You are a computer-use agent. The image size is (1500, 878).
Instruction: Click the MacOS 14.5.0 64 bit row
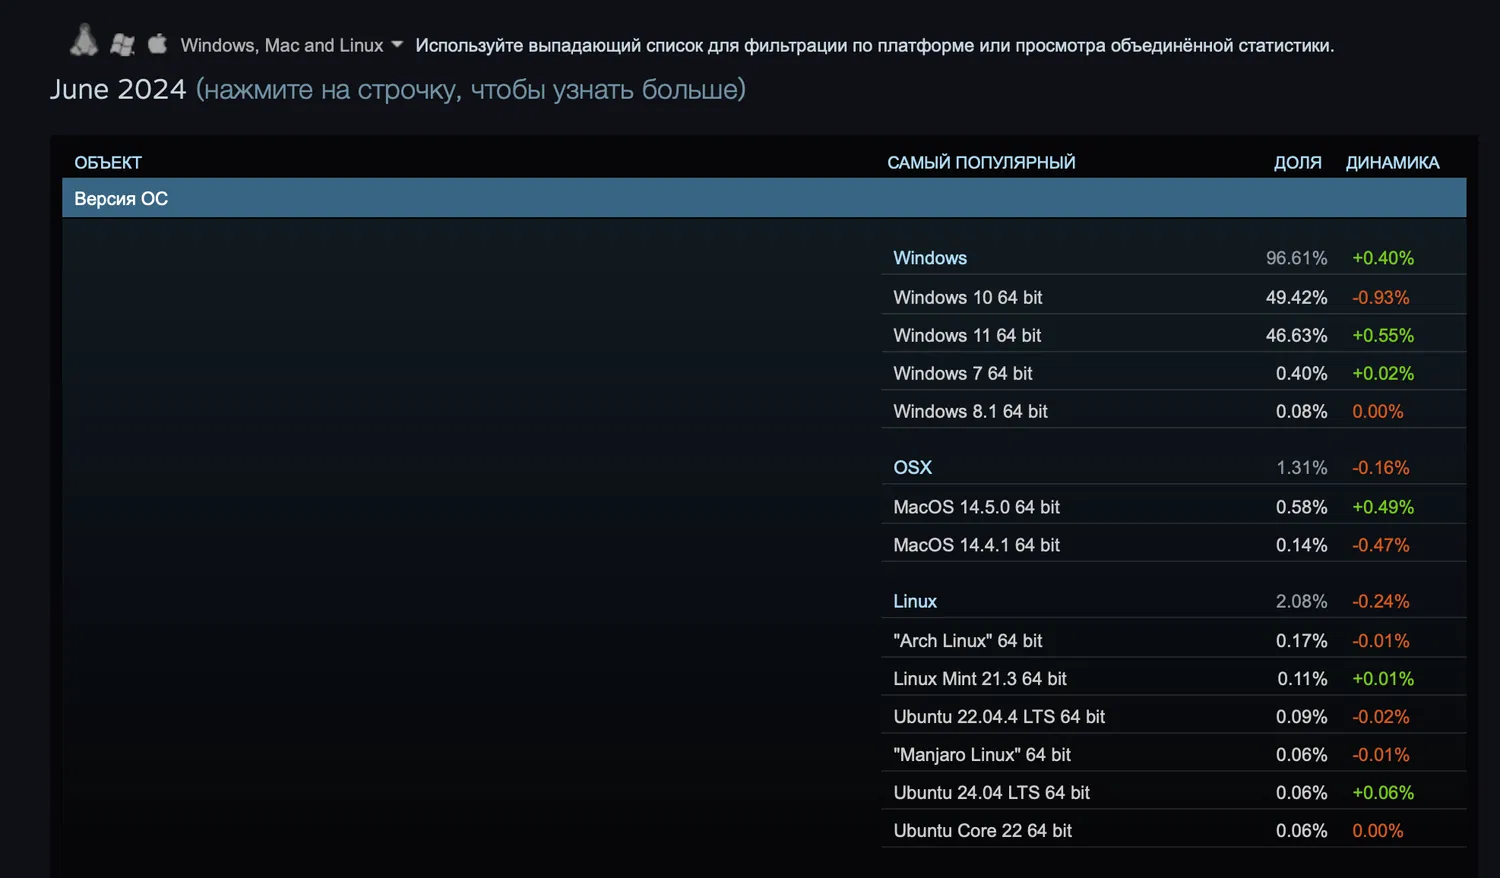point(1174,507)
